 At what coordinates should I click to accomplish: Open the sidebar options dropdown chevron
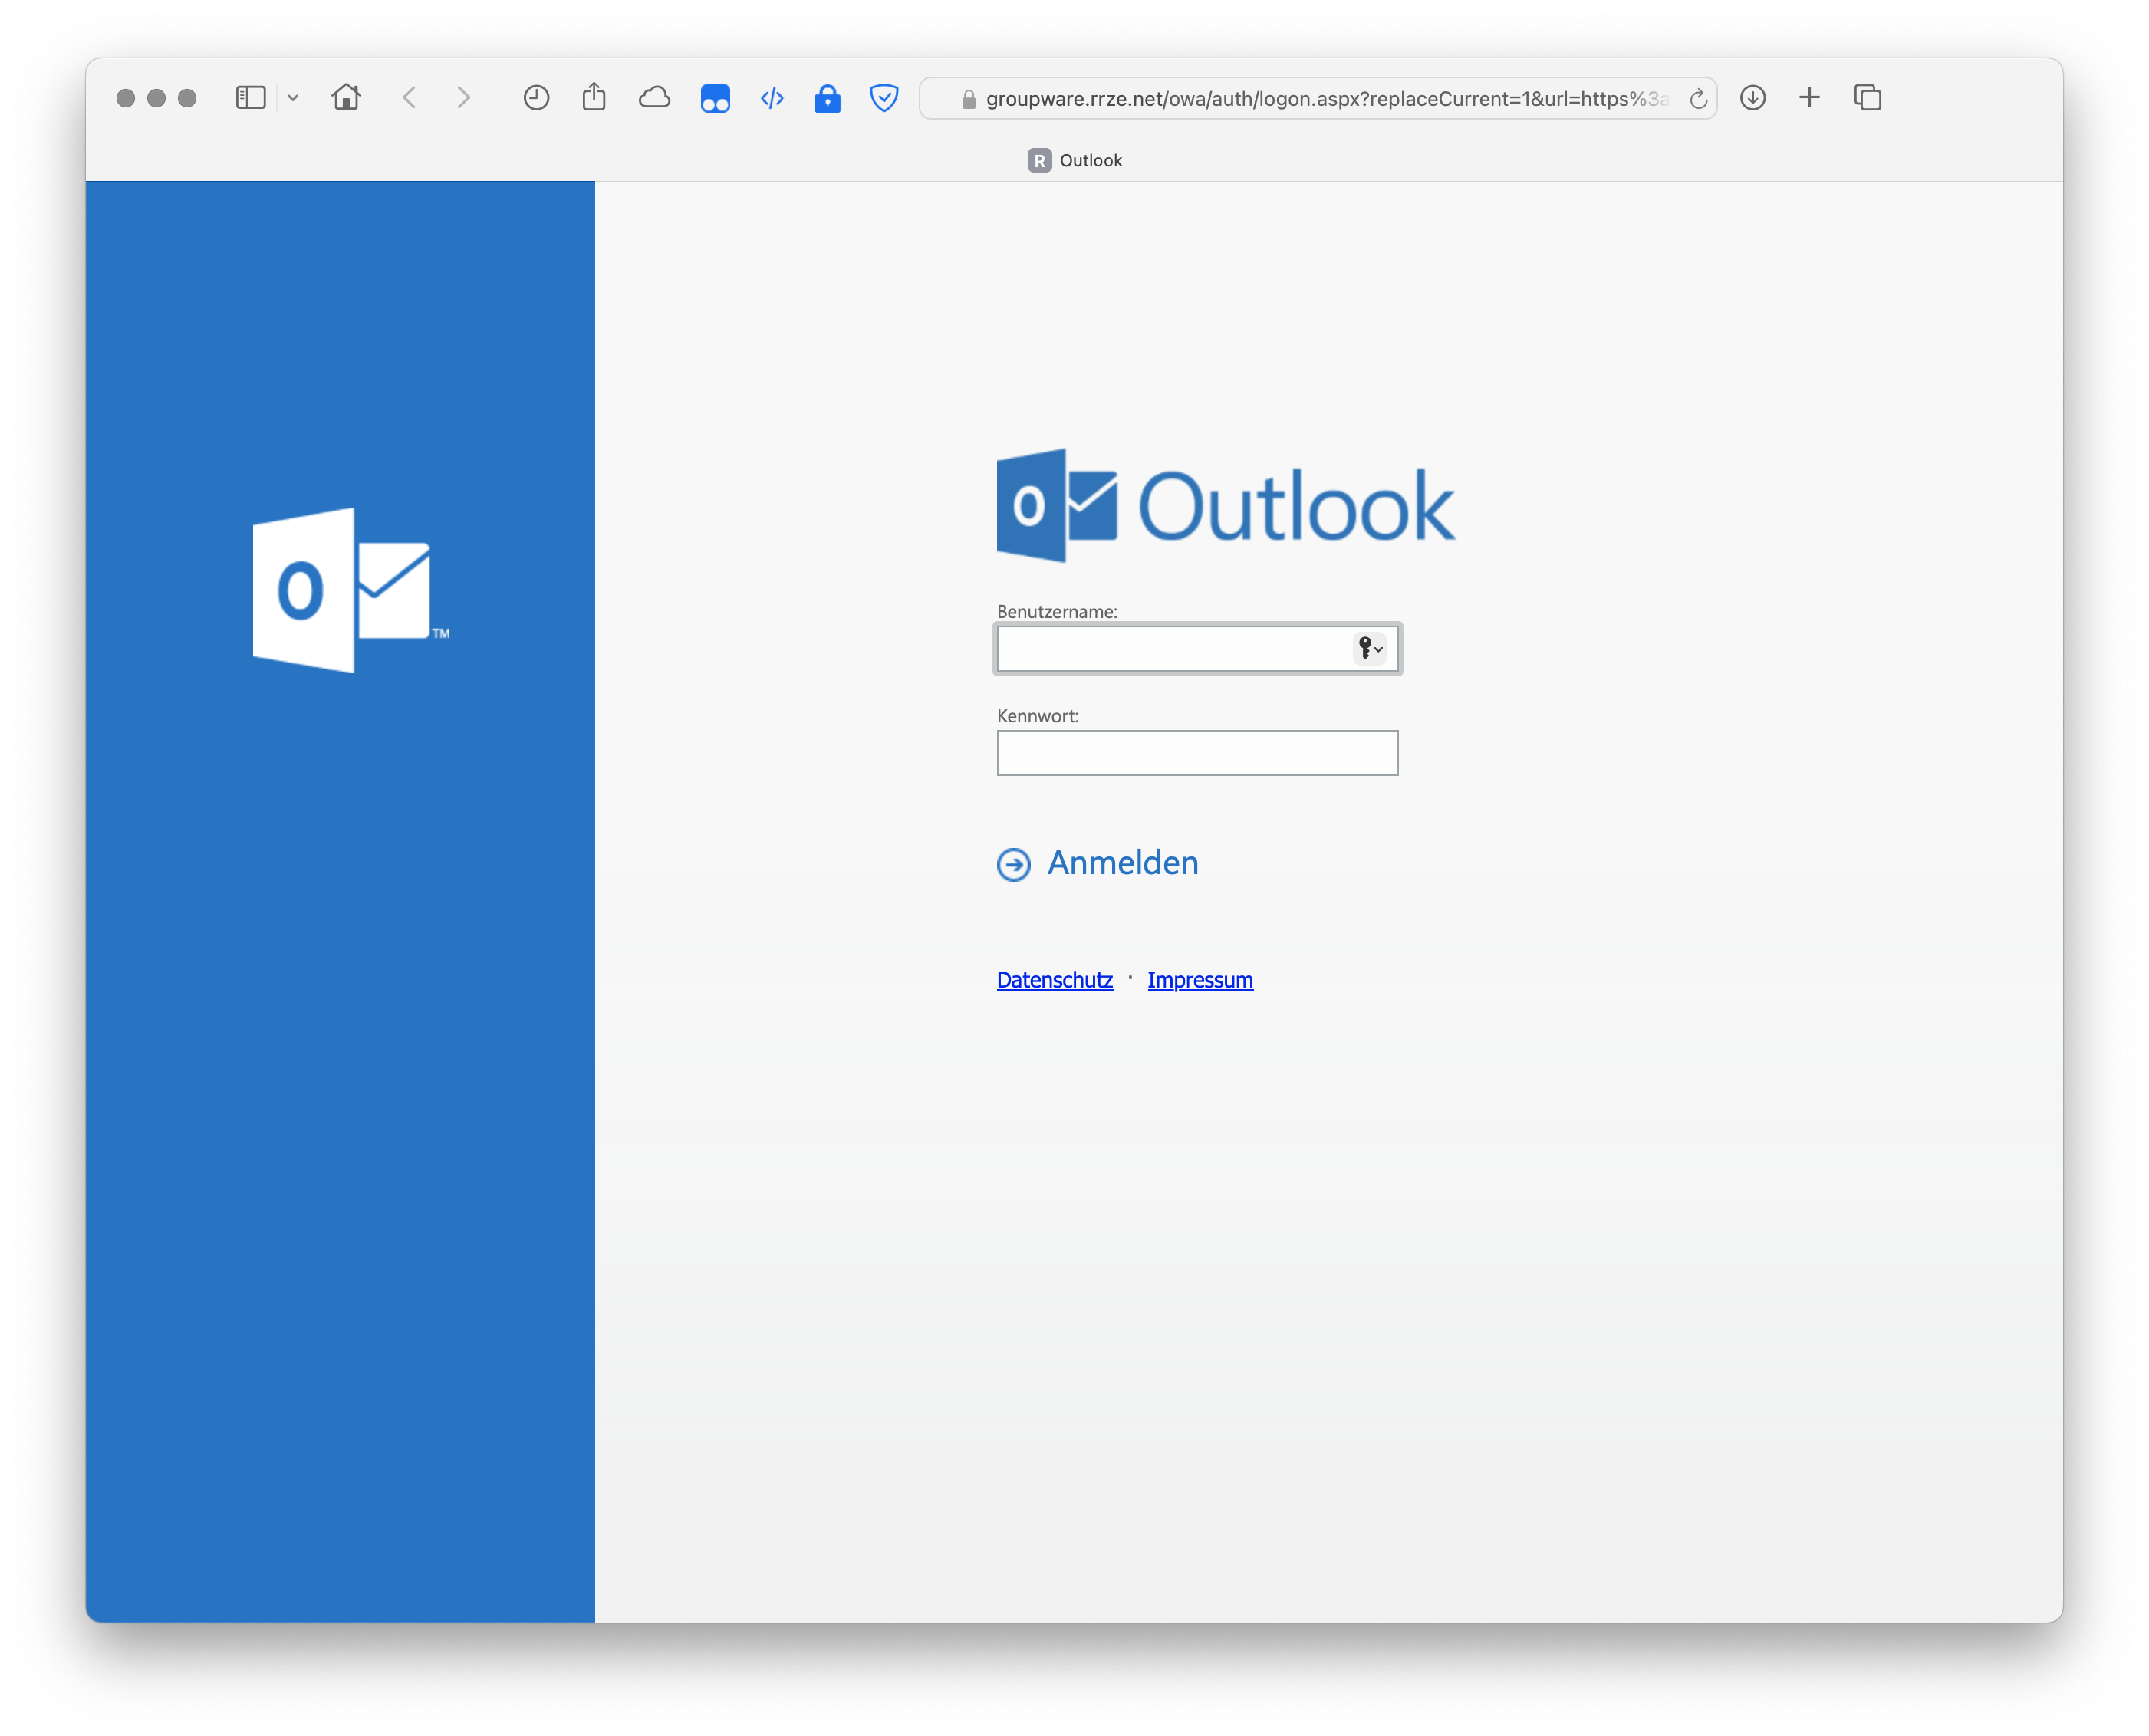[293, 98]
